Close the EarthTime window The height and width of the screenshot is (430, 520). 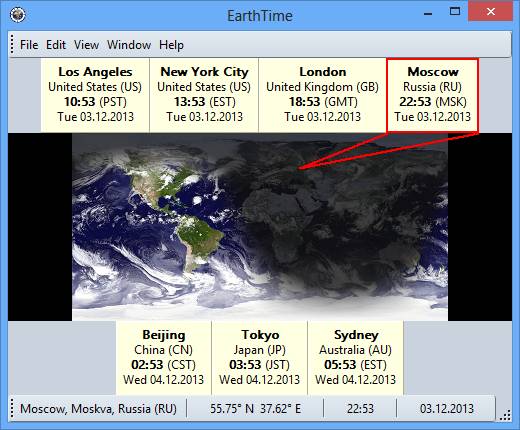click(x=490, y=12)
